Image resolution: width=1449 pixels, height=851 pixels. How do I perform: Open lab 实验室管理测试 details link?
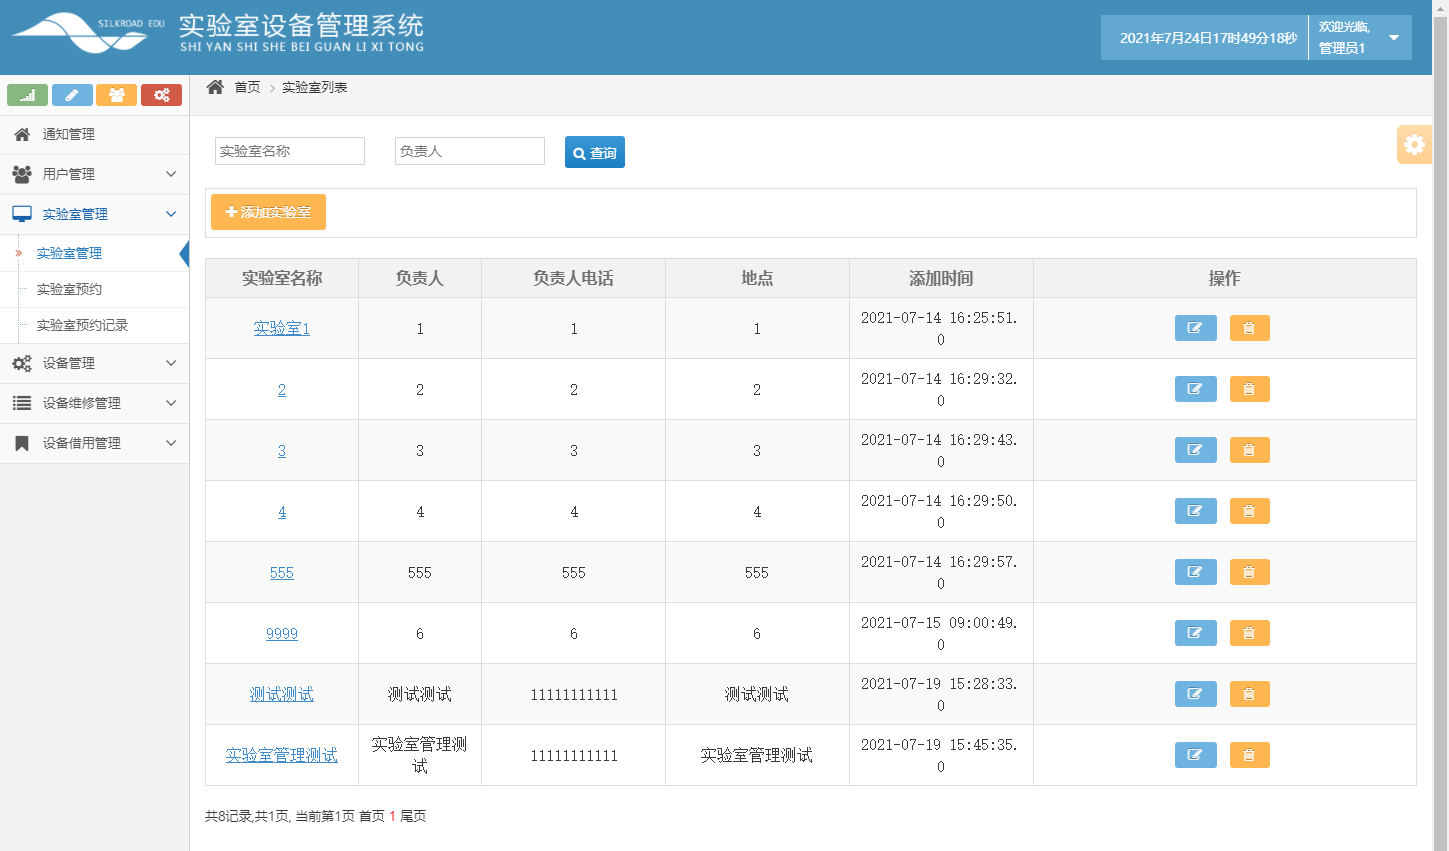coord(281,756)
